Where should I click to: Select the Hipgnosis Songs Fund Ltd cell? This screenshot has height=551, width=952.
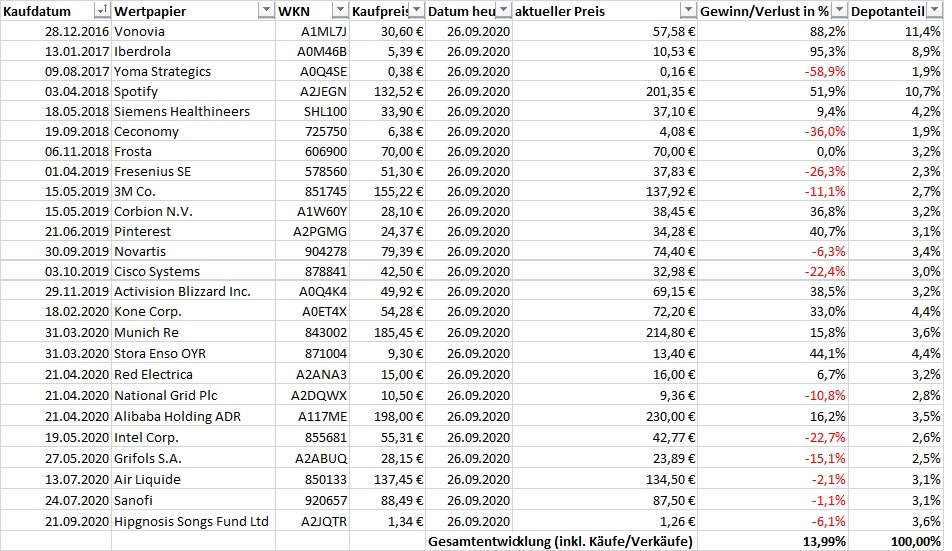(192, 521)
